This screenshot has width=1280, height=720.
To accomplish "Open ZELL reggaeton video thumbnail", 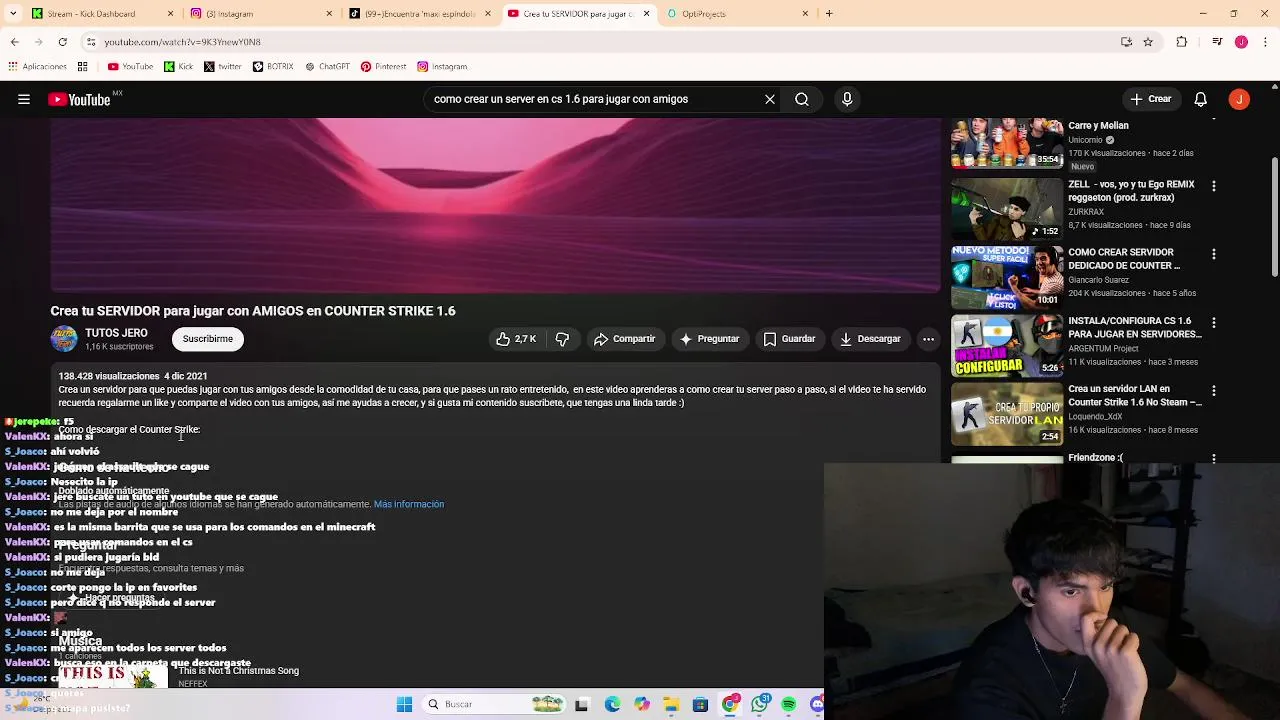I will (1007, 209).
